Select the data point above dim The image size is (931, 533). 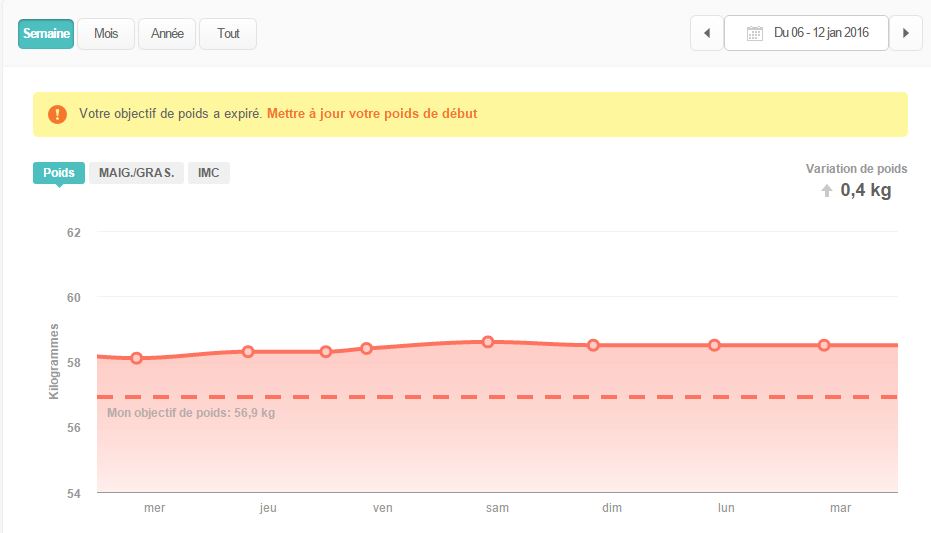pos(593,345)
